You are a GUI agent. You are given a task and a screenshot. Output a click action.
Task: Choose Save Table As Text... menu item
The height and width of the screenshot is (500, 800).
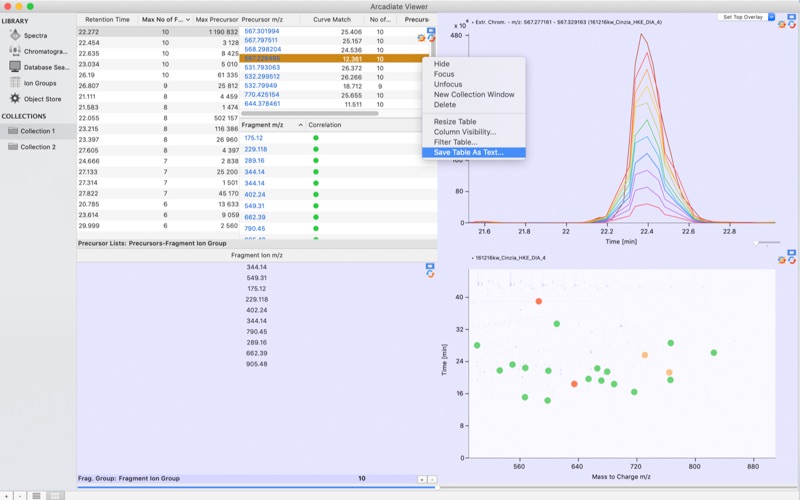(x=473, y=152)
